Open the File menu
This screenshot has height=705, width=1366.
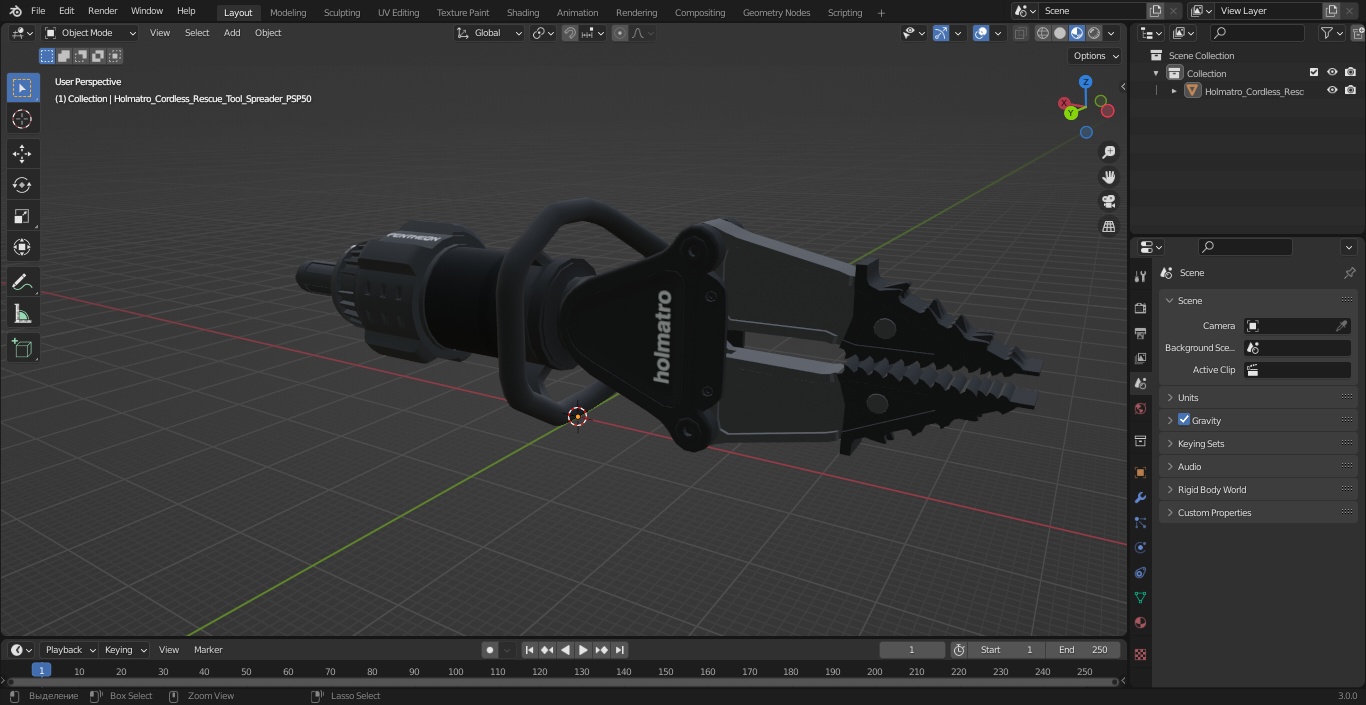click(x=38, y=11)
